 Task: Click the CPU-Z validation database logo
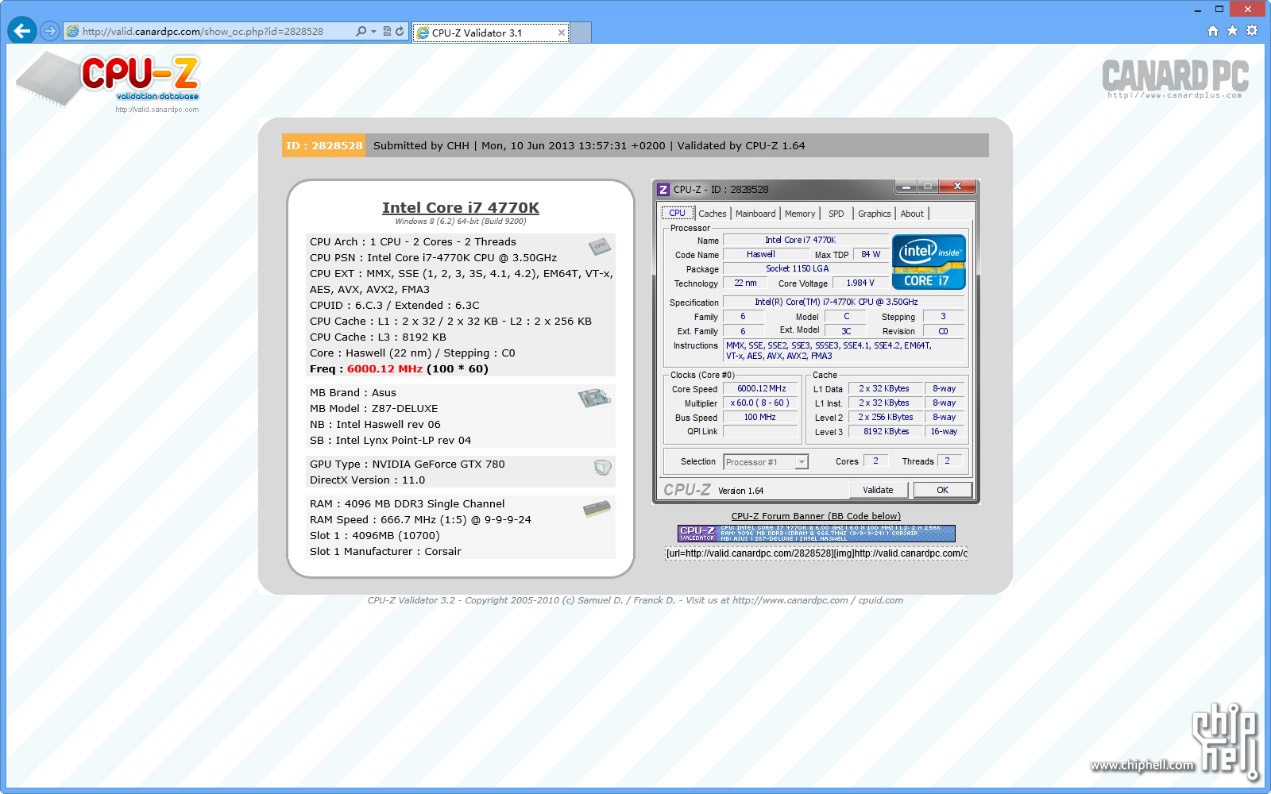tap(109, 80)
